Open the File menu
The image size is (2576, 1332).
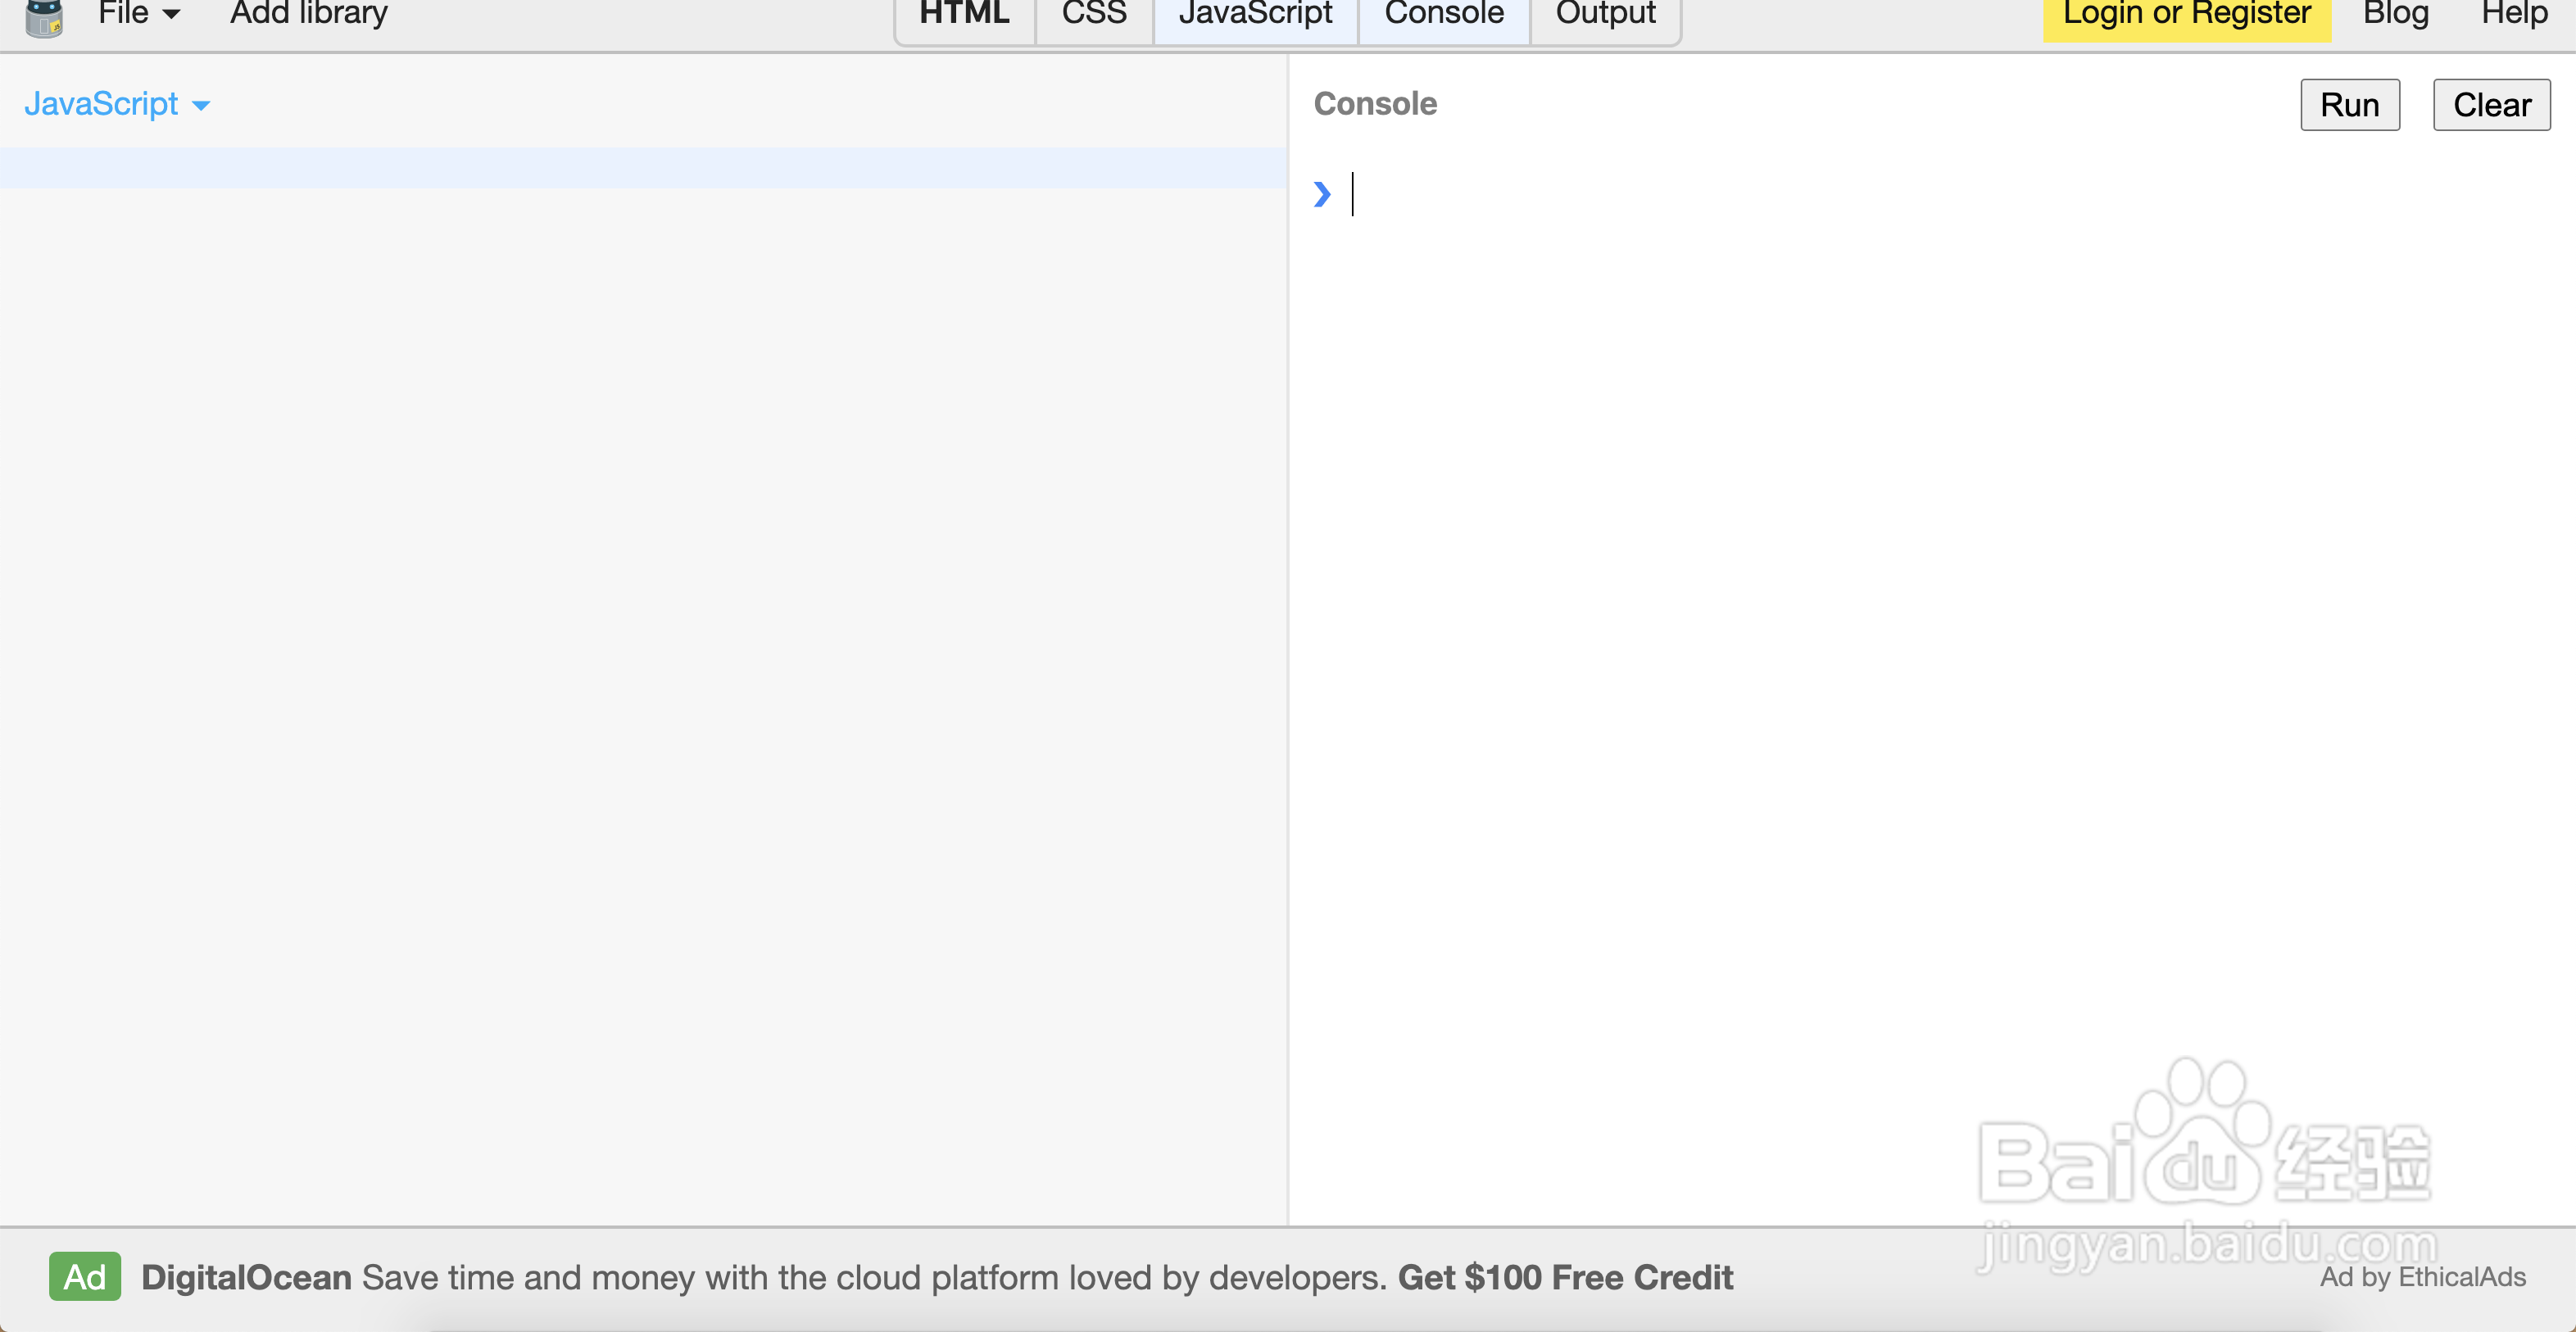click(x=139, y=14)
